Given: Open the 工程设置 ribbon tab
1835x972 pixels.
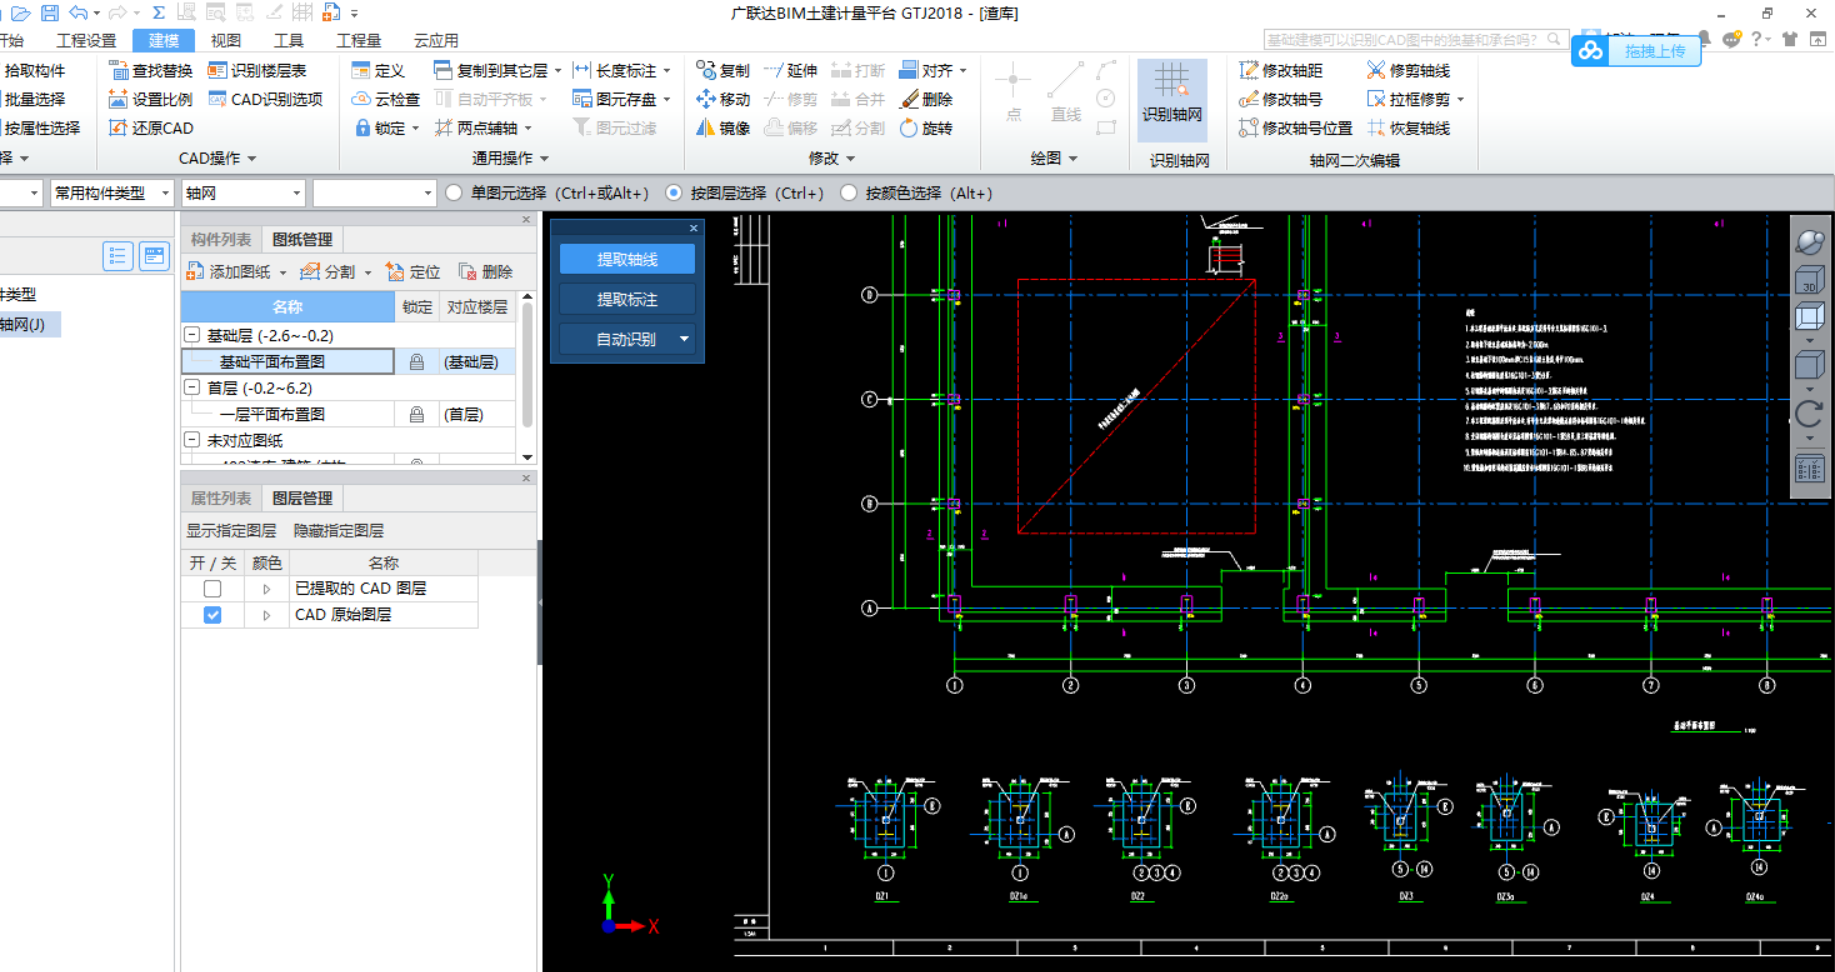Looking at the screenshot, I should [x=86, y=40].
